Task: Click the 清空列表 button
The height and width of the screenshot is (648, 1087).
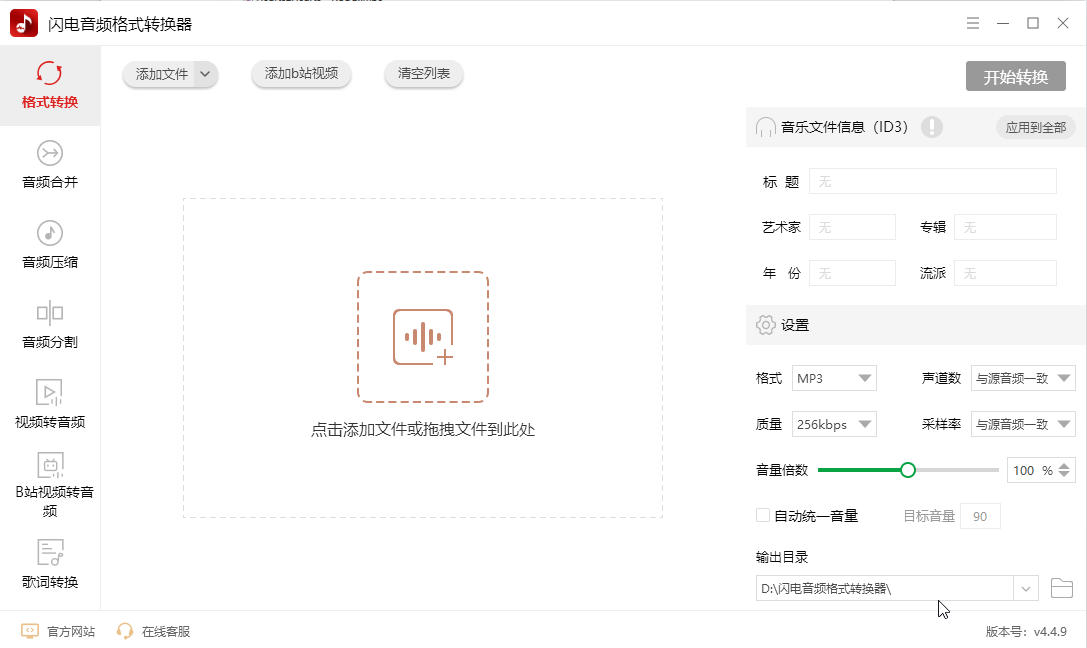Action: (x=424, y=73)
